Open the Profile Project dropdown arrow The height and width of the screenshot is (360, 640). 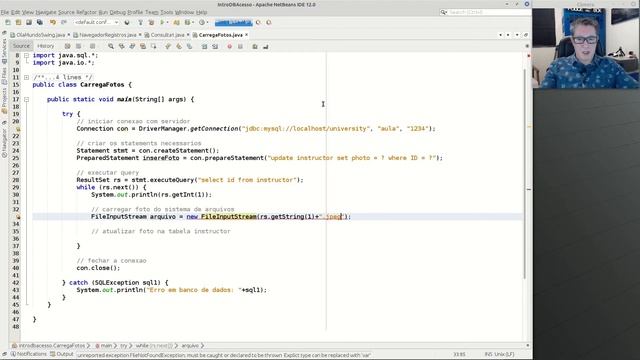(193, 22)
